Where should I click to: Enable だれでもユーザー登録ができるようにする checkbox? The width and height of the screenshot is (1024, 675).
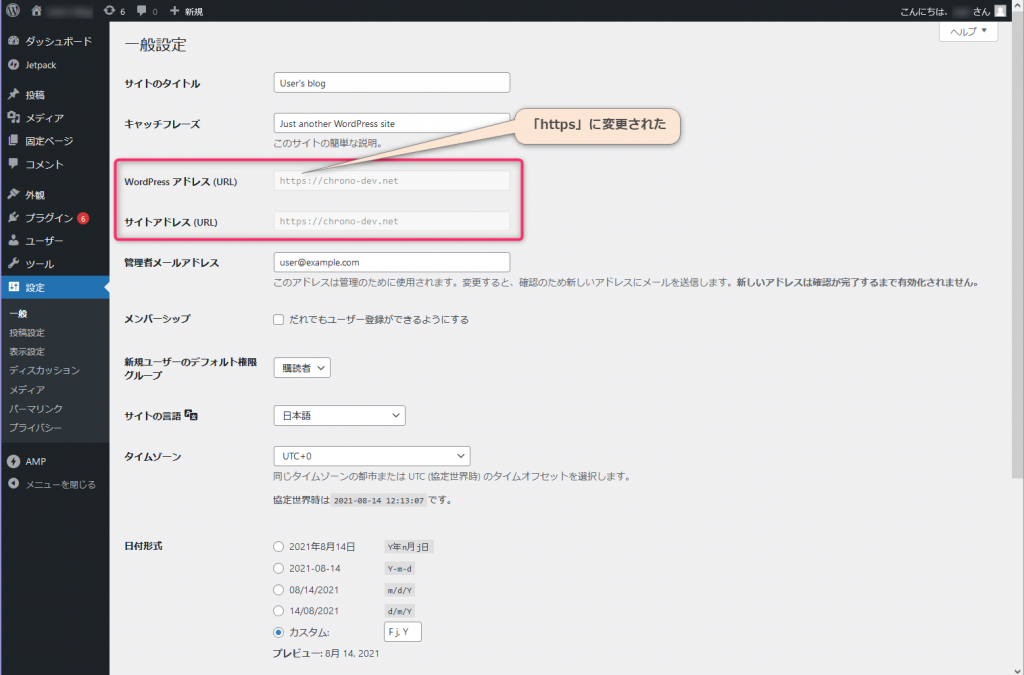pyautogui.click(x=279, y=320)
